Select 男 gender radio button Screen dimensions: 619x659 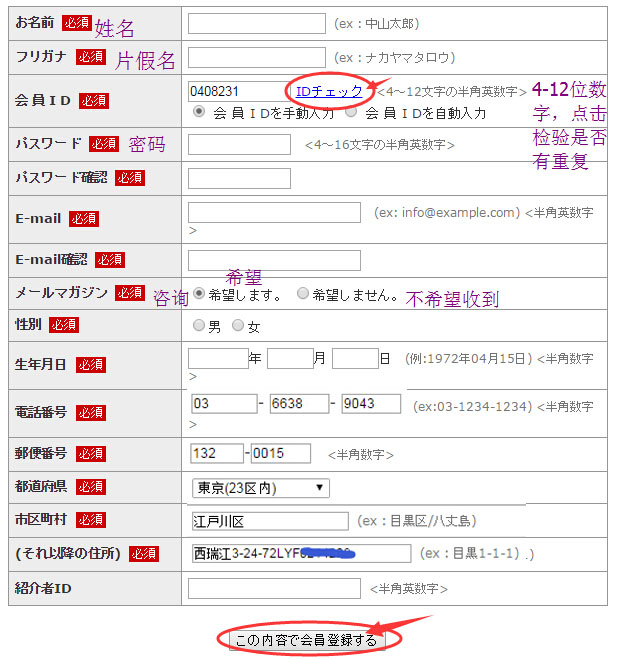point(198,325)
